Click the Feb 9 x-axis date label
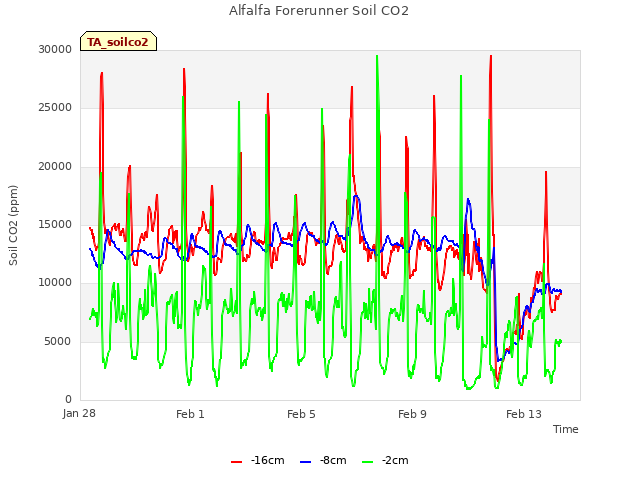640x480 pixels. 412,414
